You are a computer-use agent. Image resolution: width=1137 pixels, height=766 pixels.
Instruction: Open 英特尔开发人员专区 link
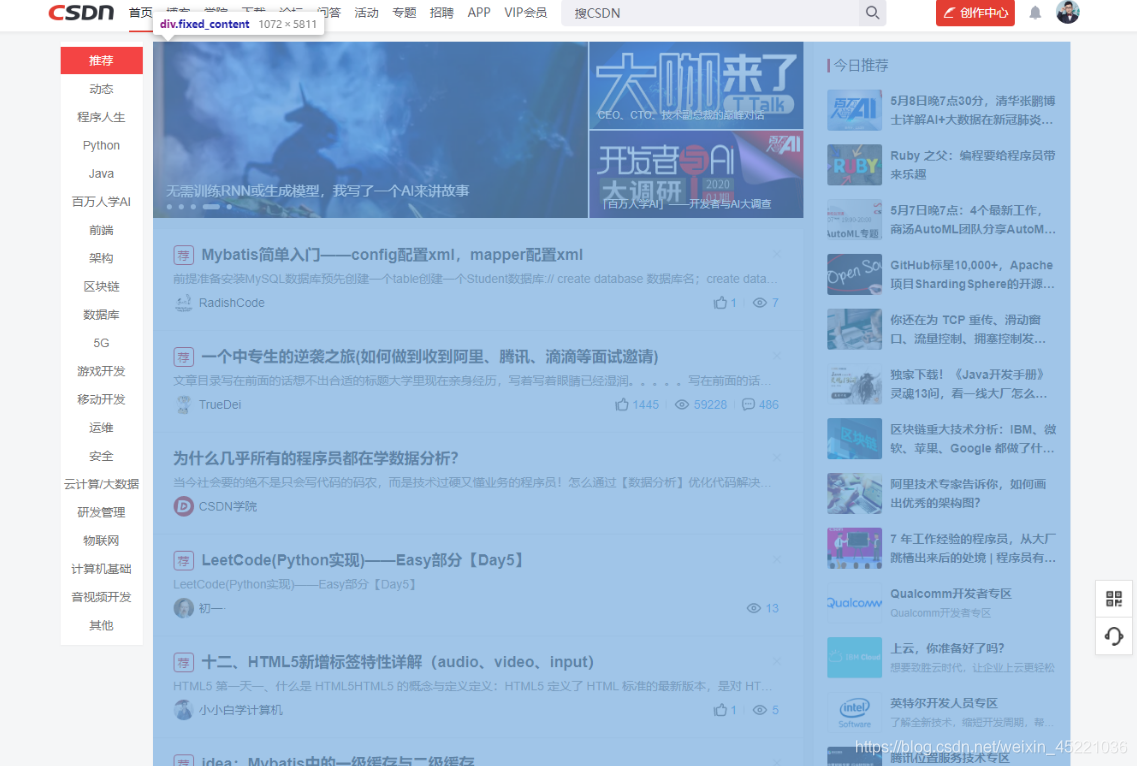coord(943,703)
